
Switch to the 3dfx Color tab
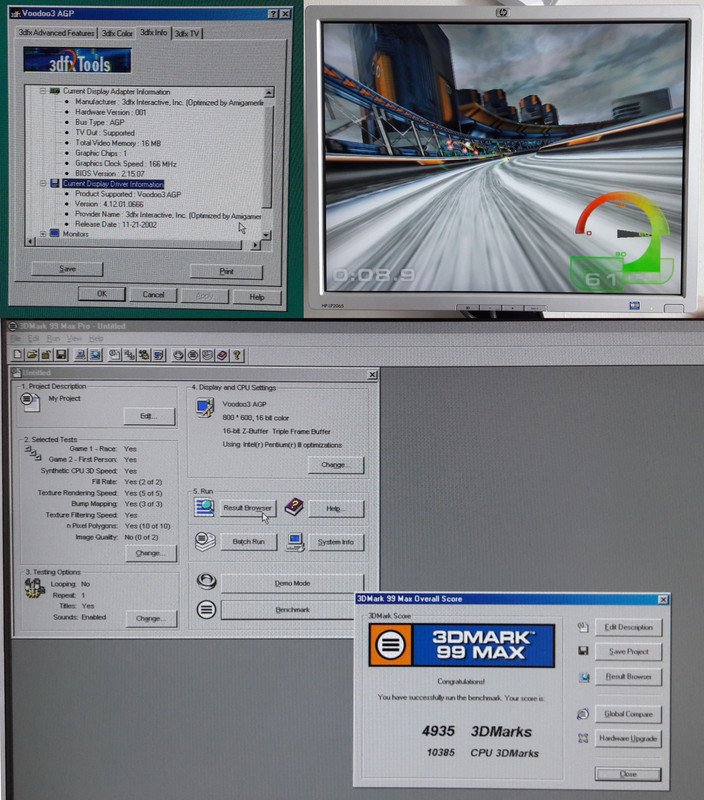[x=117, y=33]
